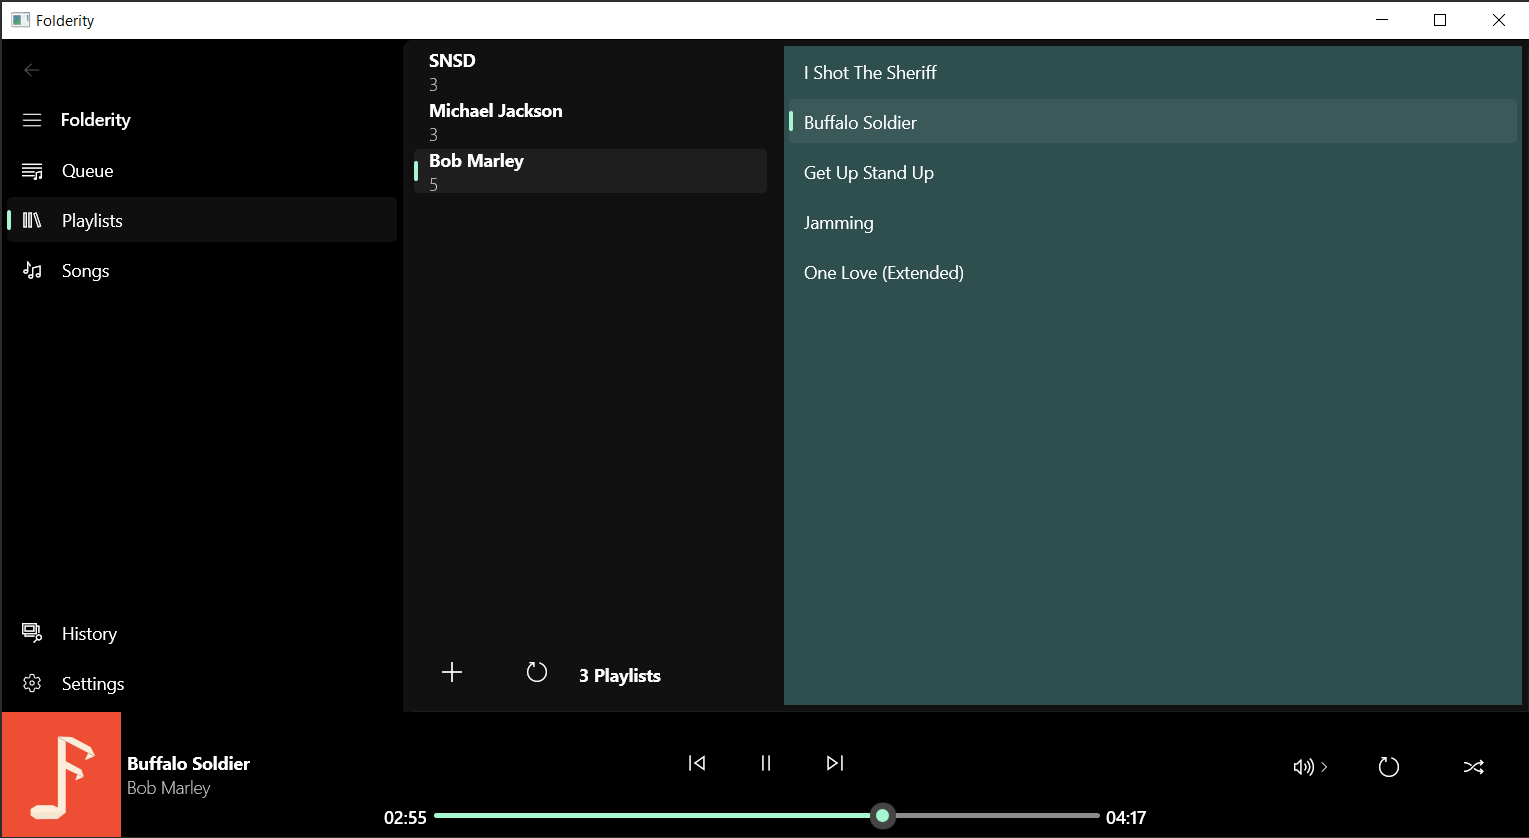Click the Settings gear icon
The width and height of the screenshot is (1529, 838).
(x=31, y=683)
